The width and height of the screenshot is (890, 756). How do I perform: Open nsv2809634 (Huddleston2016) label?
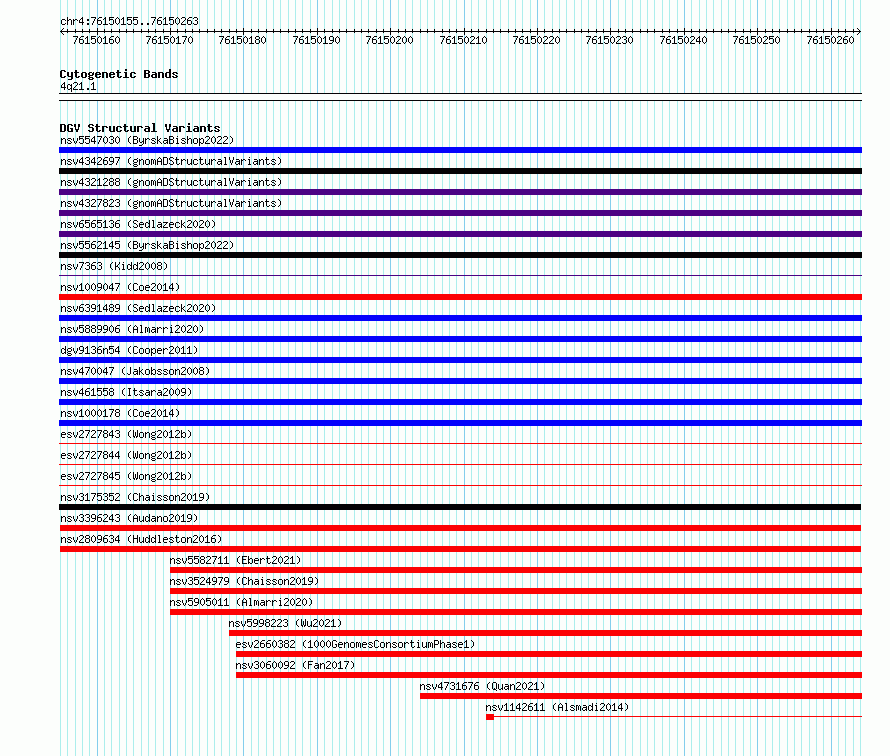[141, 539]
